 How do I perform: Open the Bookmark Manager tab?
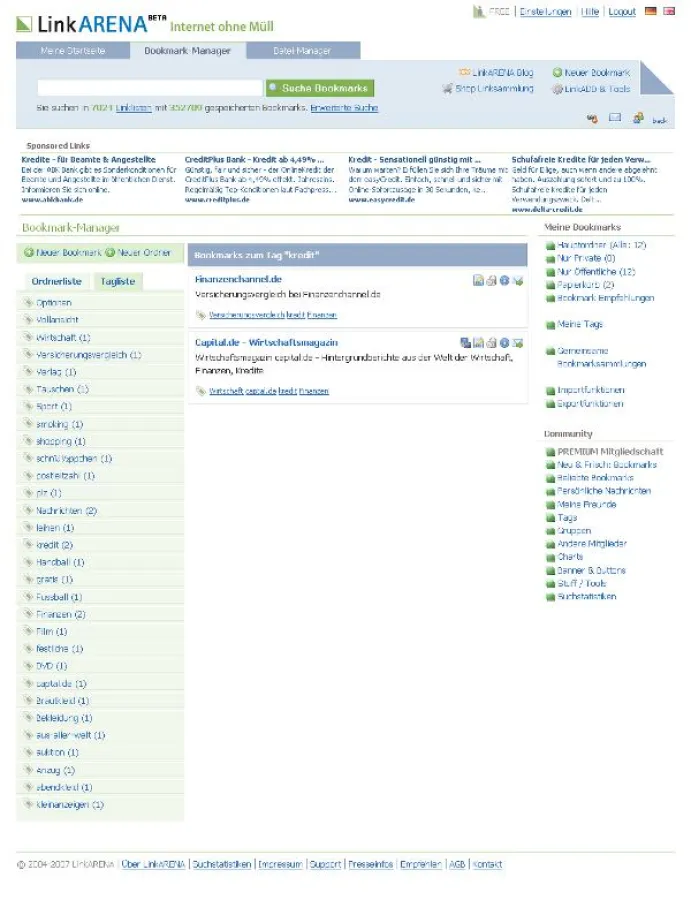coord(187,51)
